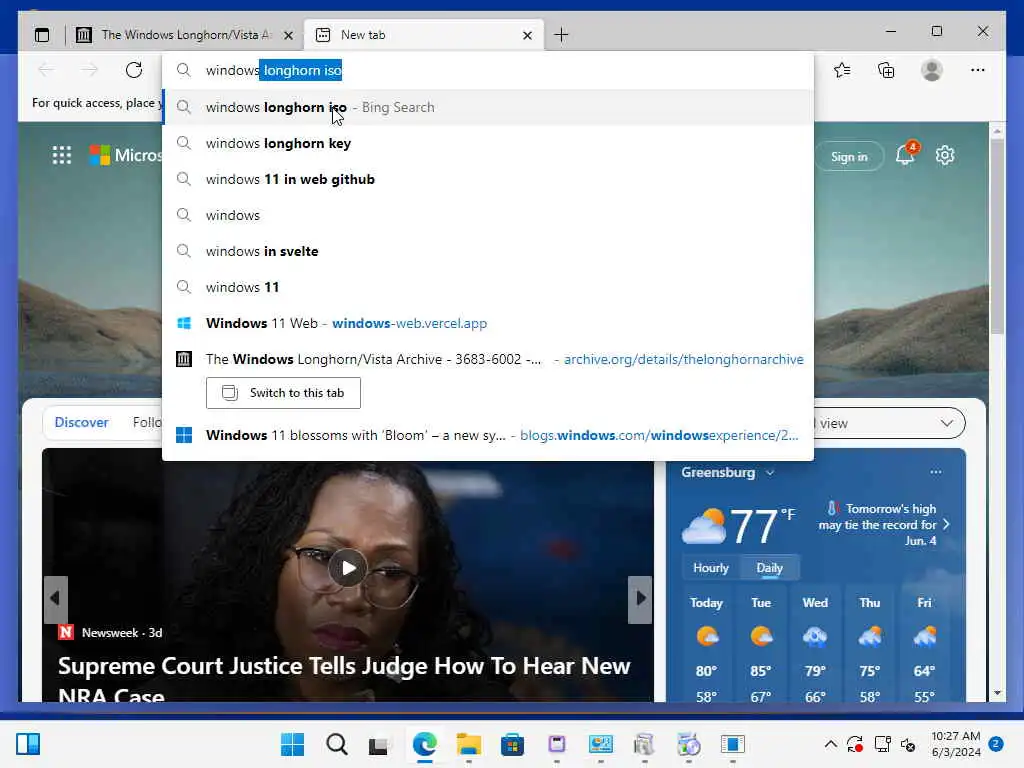The image size is (1024, 768).
Task: Open the profile avatar icon
Action: coord(932,70)
